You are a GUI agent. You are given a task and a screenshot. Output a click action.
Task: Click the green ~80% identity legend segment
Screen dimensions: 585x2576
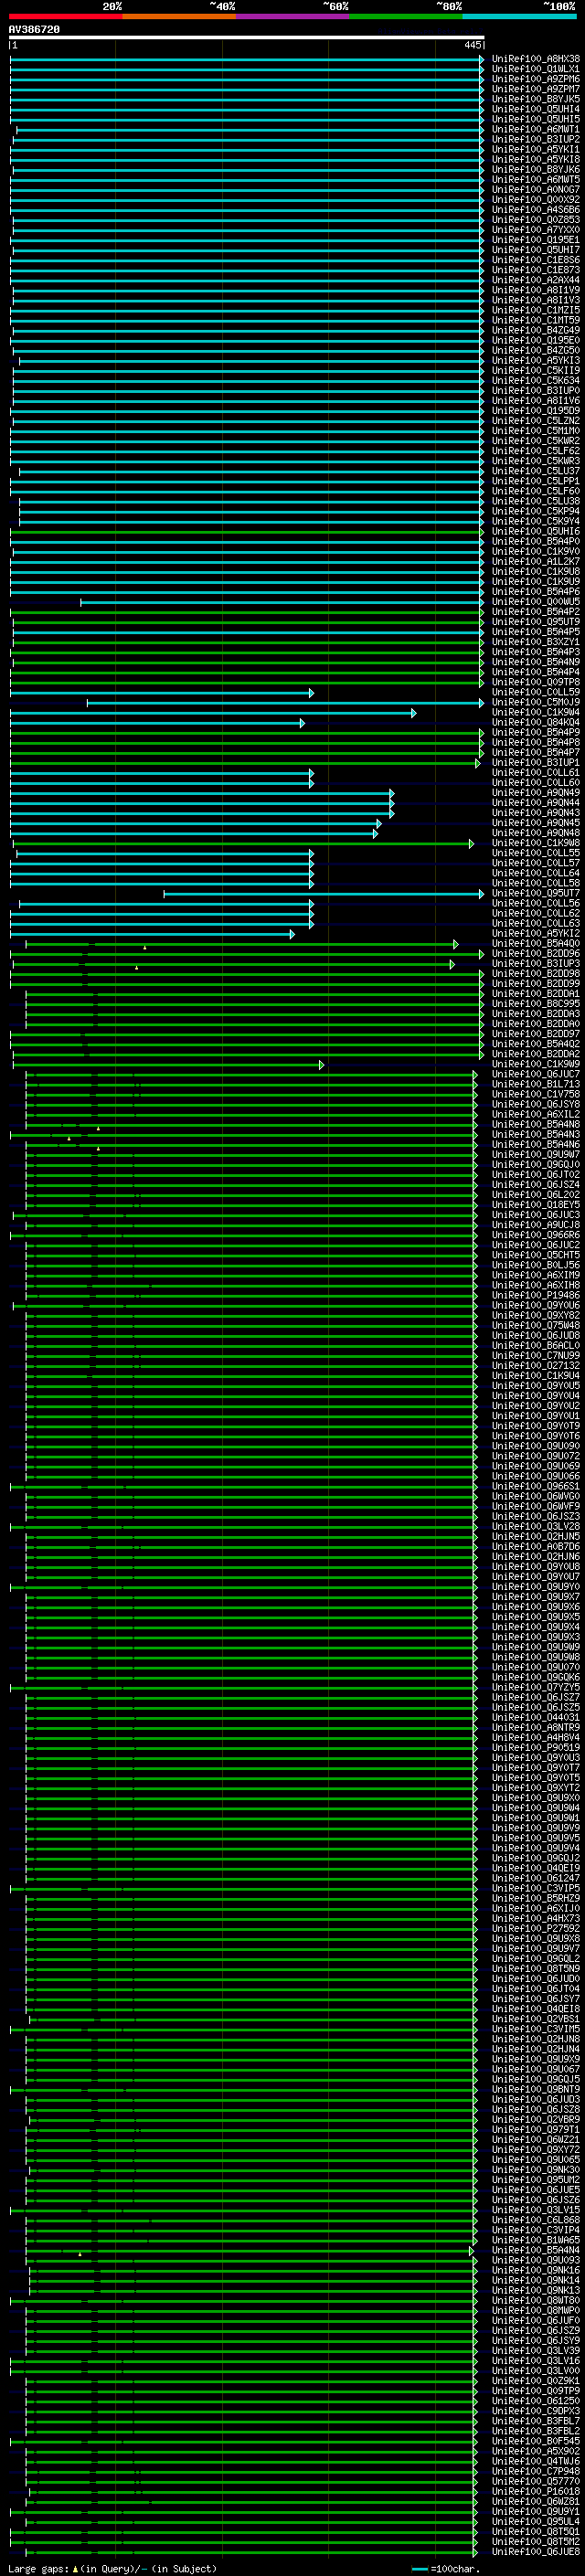point(406,16)
